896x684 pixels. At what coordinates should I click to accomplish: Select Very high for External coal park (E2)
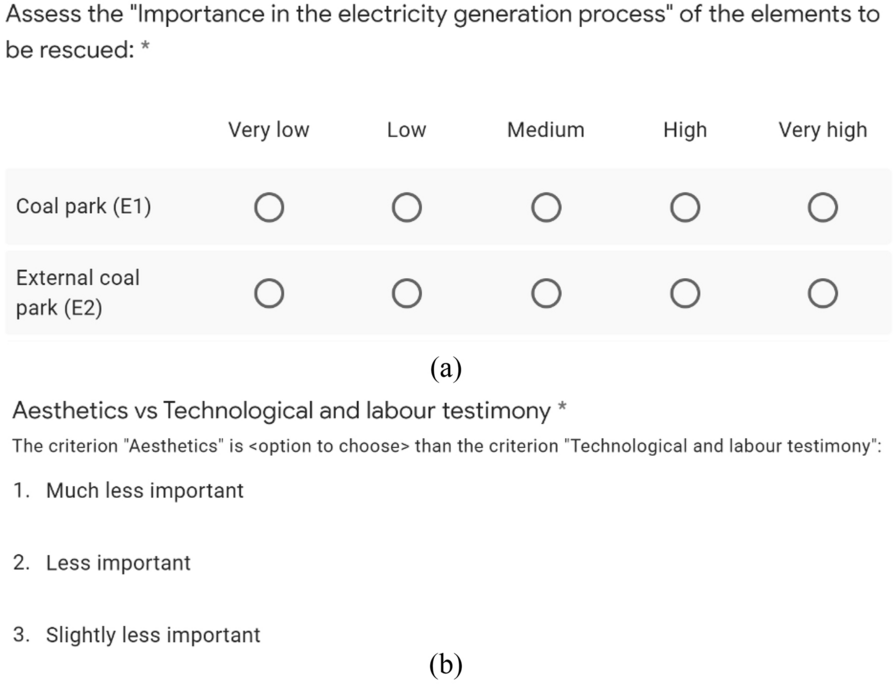tap(823, 293)
